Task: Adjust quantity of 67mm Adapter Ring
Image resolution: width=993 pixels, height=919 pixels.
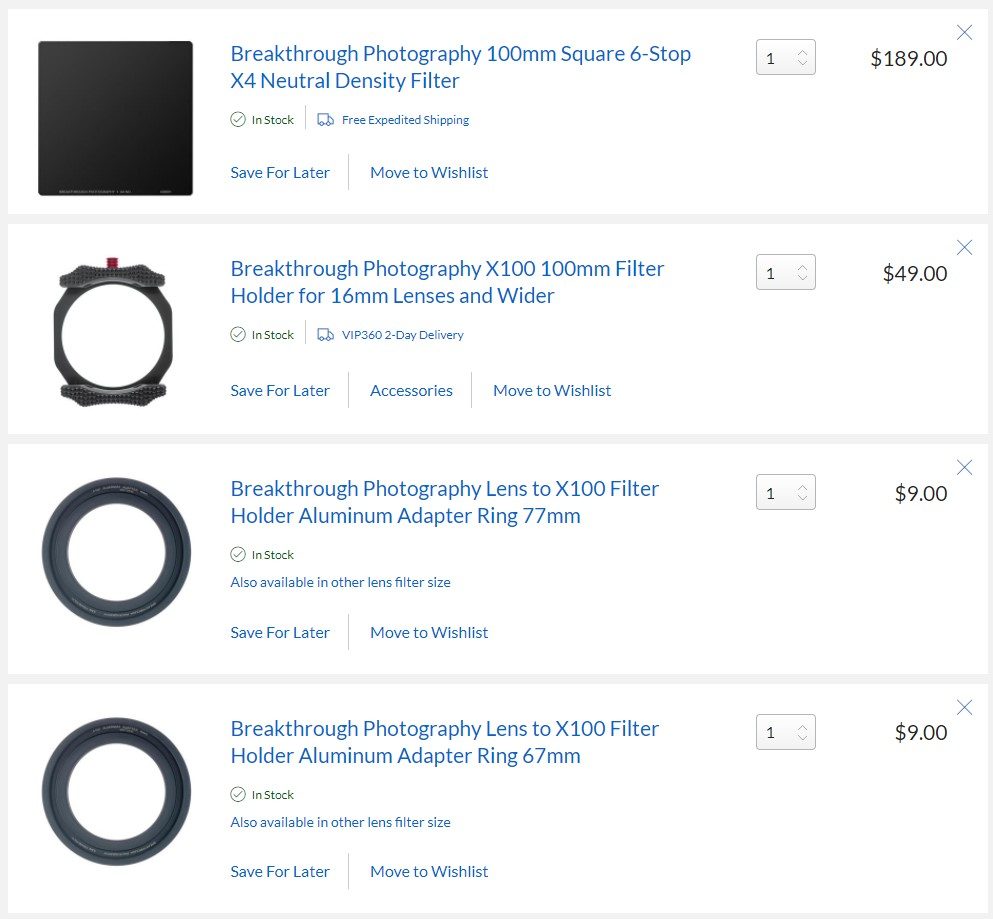Action: click(785, 732)
